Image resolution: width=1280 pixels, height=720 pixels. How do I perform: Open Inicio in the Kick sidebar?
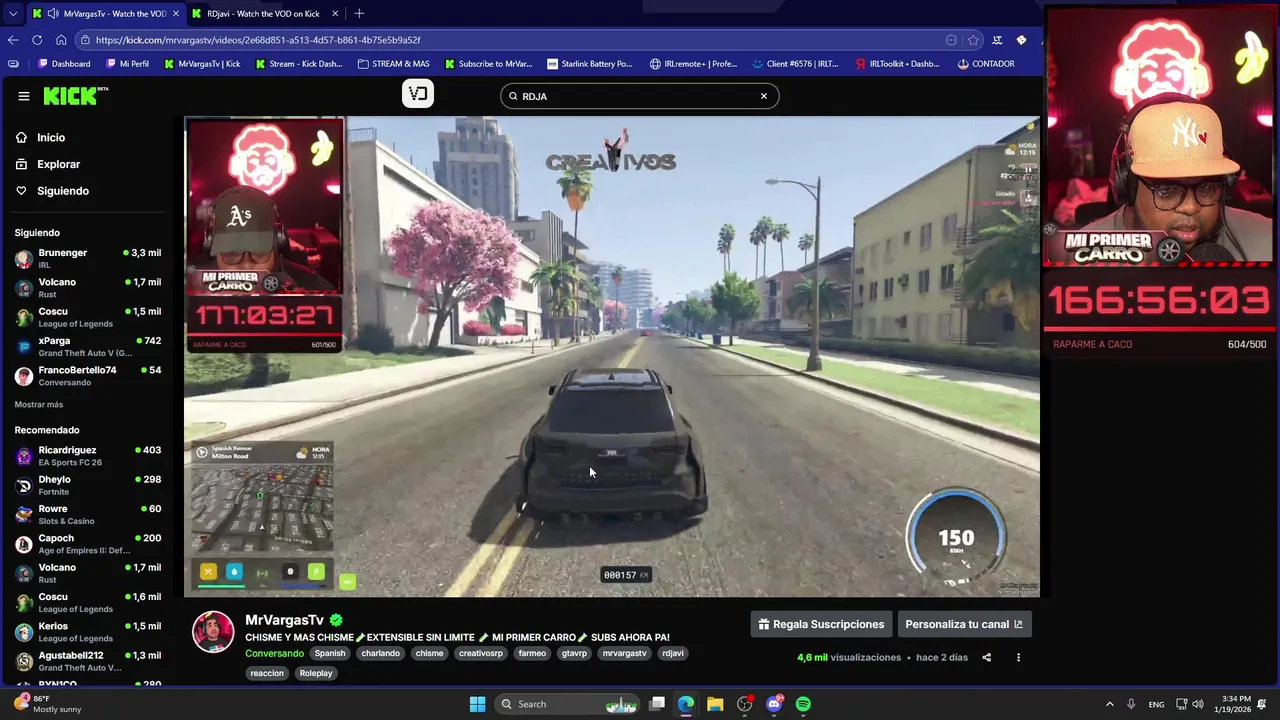click(51, 137)
